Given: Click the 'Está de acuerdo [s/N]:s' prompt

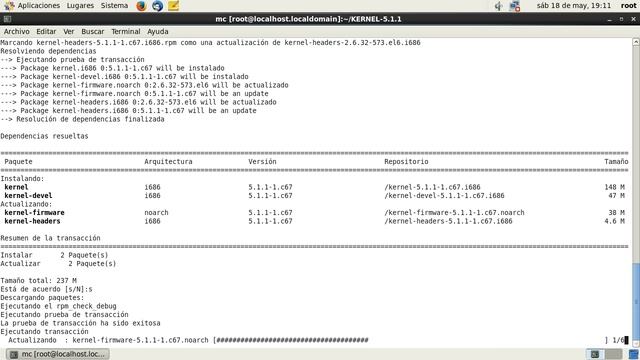Looking at the screenshot, I should (x=46, y=289).
